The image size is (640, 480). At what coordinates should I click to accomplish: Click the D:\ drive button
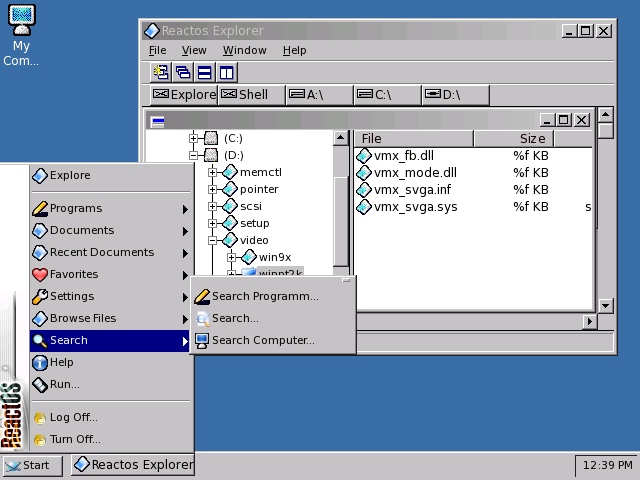click(x=456, y=95)
